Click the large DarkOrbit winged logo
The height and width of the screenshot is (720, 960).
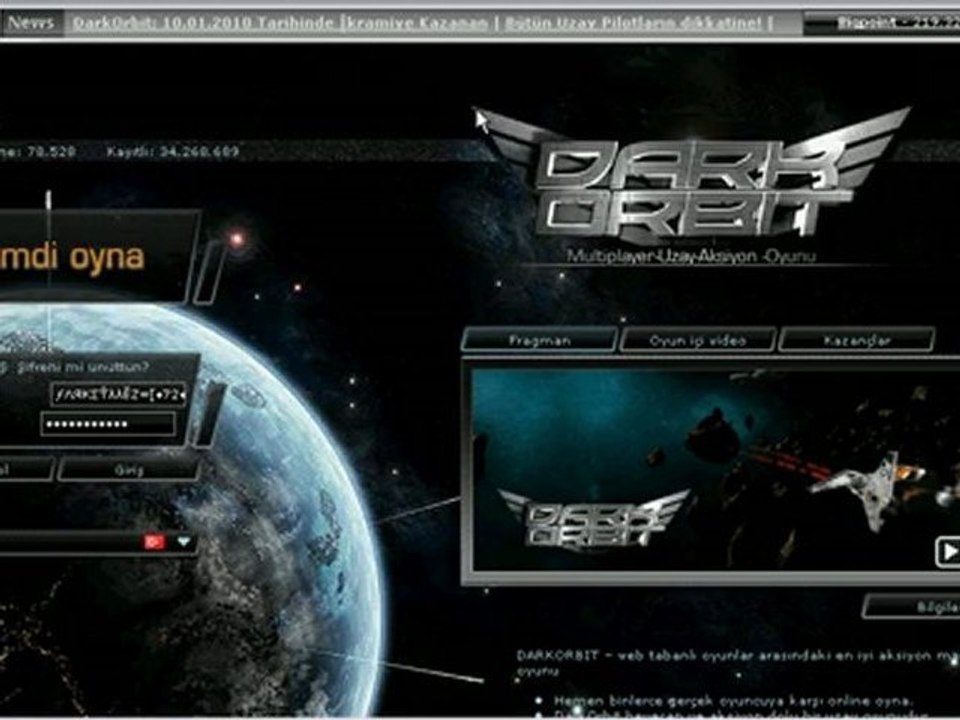click(692, 178)
